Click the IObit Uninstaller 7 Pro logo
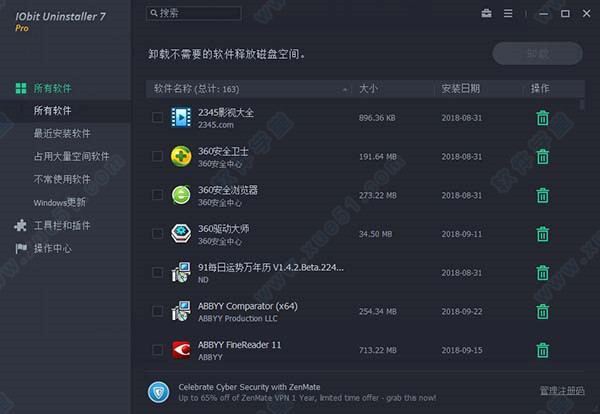 coord(60,21)
